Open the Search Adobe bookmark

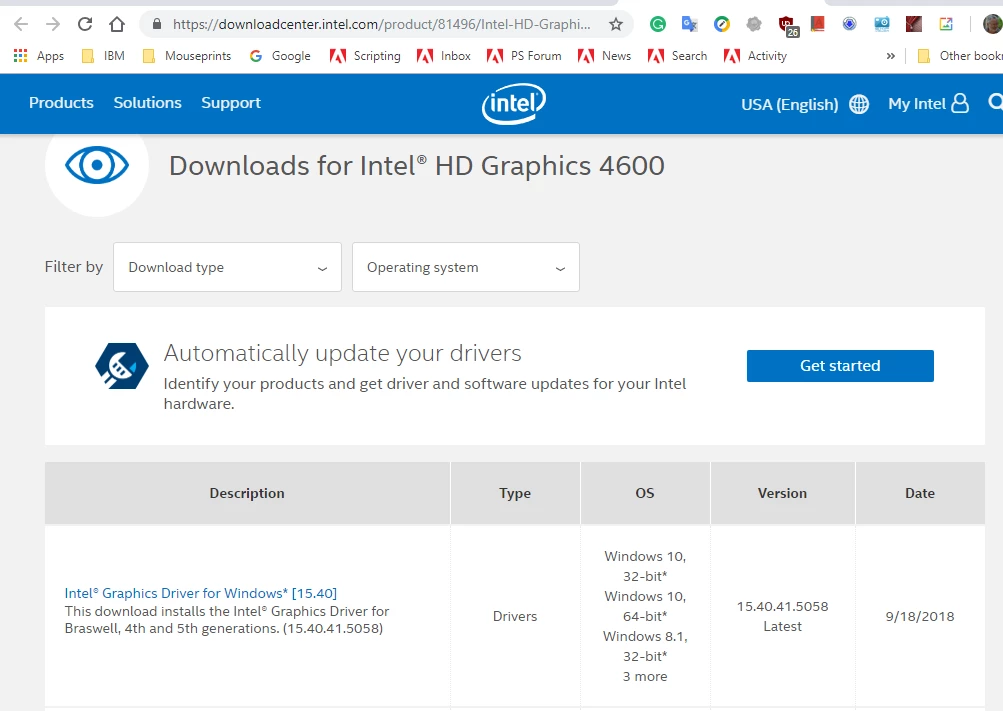tap(677, 56)
